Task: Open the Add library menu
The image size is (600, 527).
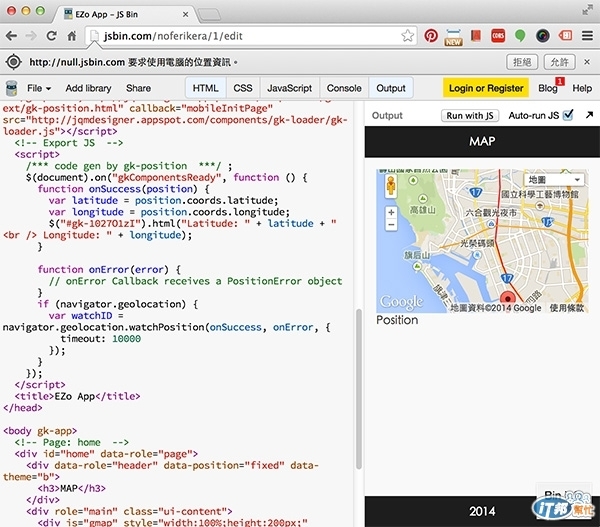Action: pyautogui.click(x=88, y=88)
